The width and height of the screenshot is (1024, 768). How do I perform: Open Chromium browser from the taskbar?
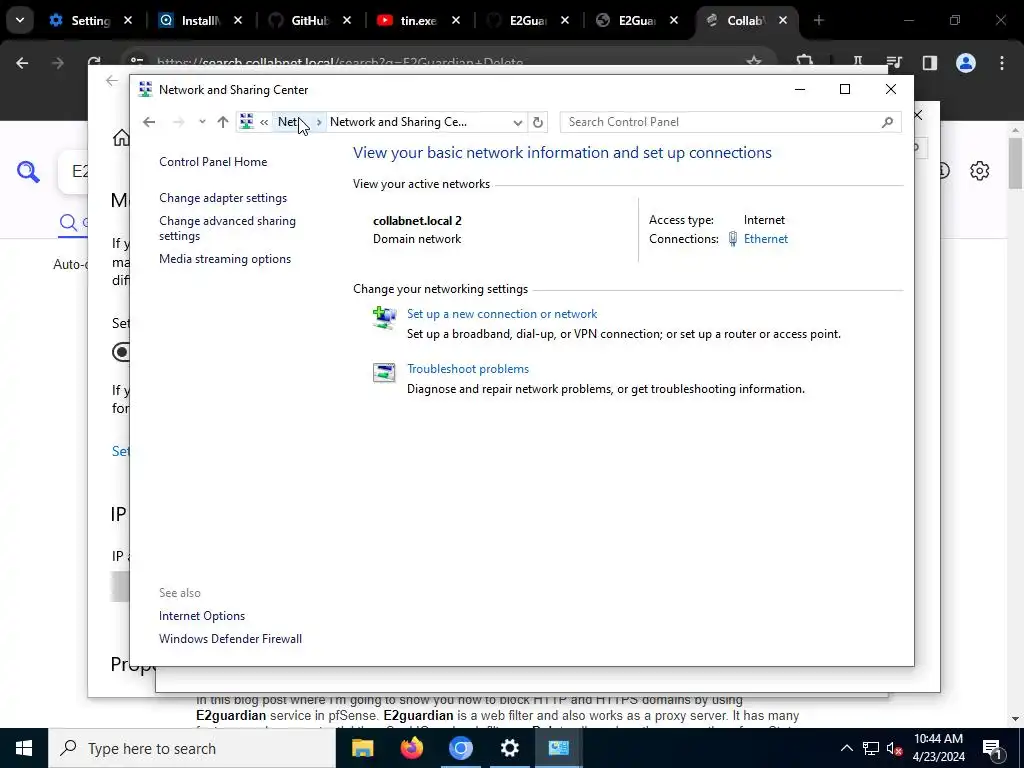[x=460, y=748]
